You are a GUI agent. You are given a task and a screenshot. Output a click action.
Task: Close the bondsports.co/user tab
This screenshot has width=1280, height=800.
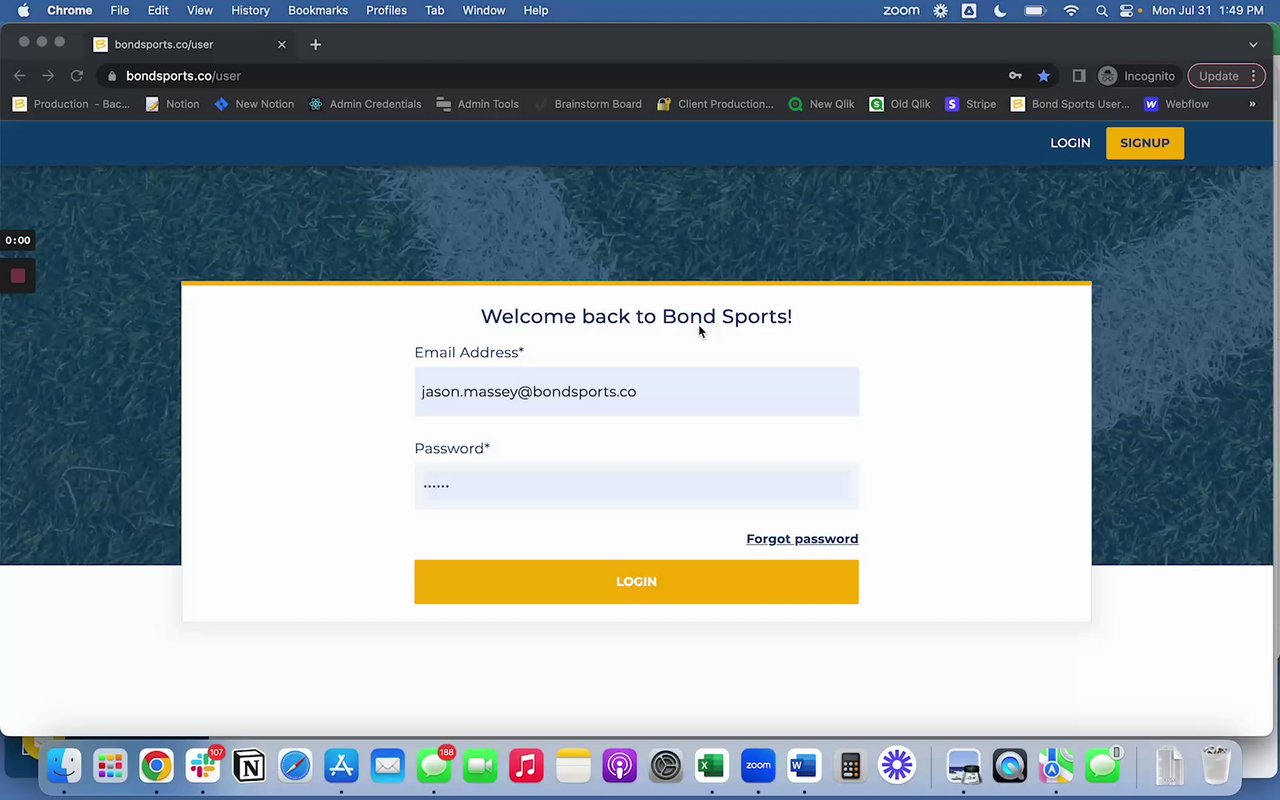click(281, 44)
